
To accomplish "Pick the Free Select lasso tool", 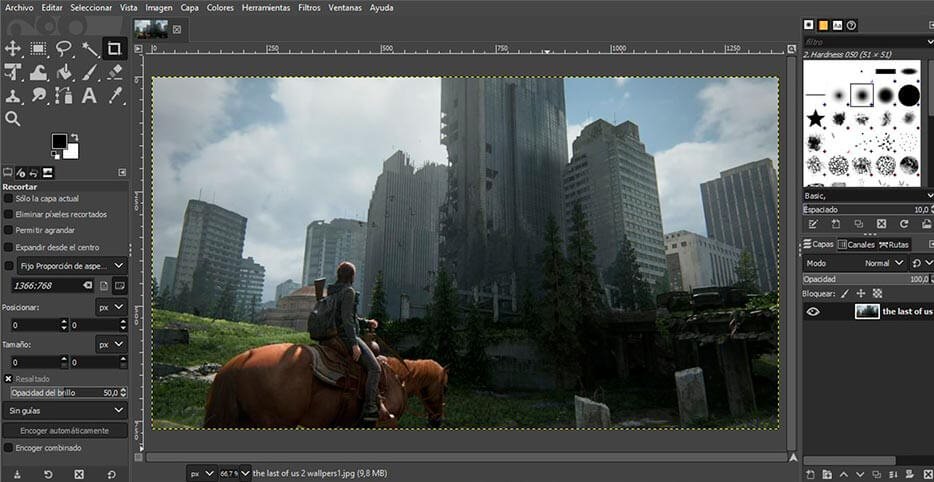I will point(64,48).
